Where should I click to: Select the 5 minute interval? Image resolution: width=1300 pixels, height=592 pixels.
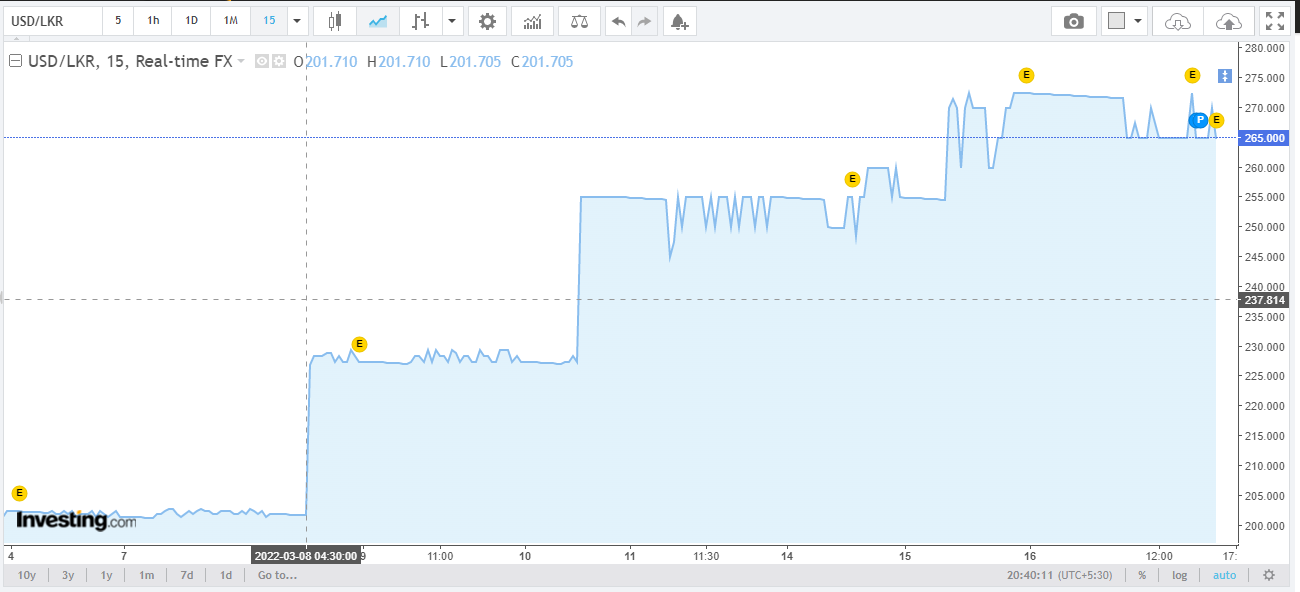click(118, 21)
